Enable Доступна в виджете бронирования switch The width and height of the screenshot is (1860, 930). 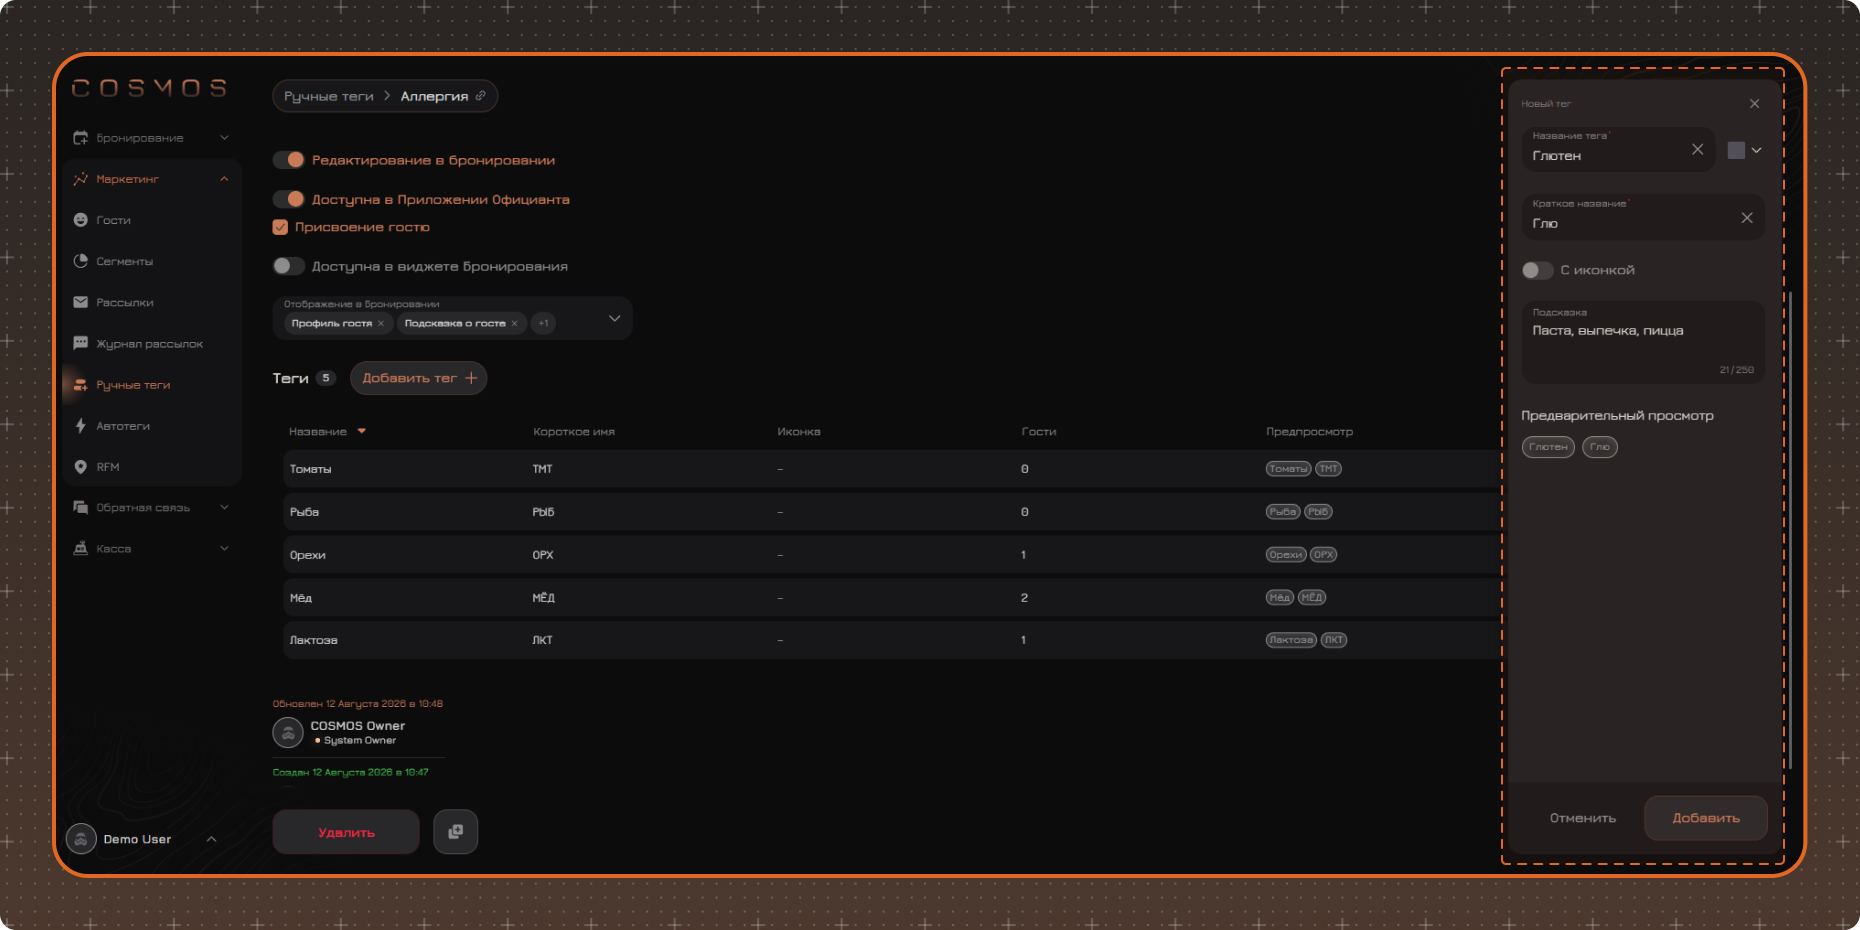click(288, 266)
